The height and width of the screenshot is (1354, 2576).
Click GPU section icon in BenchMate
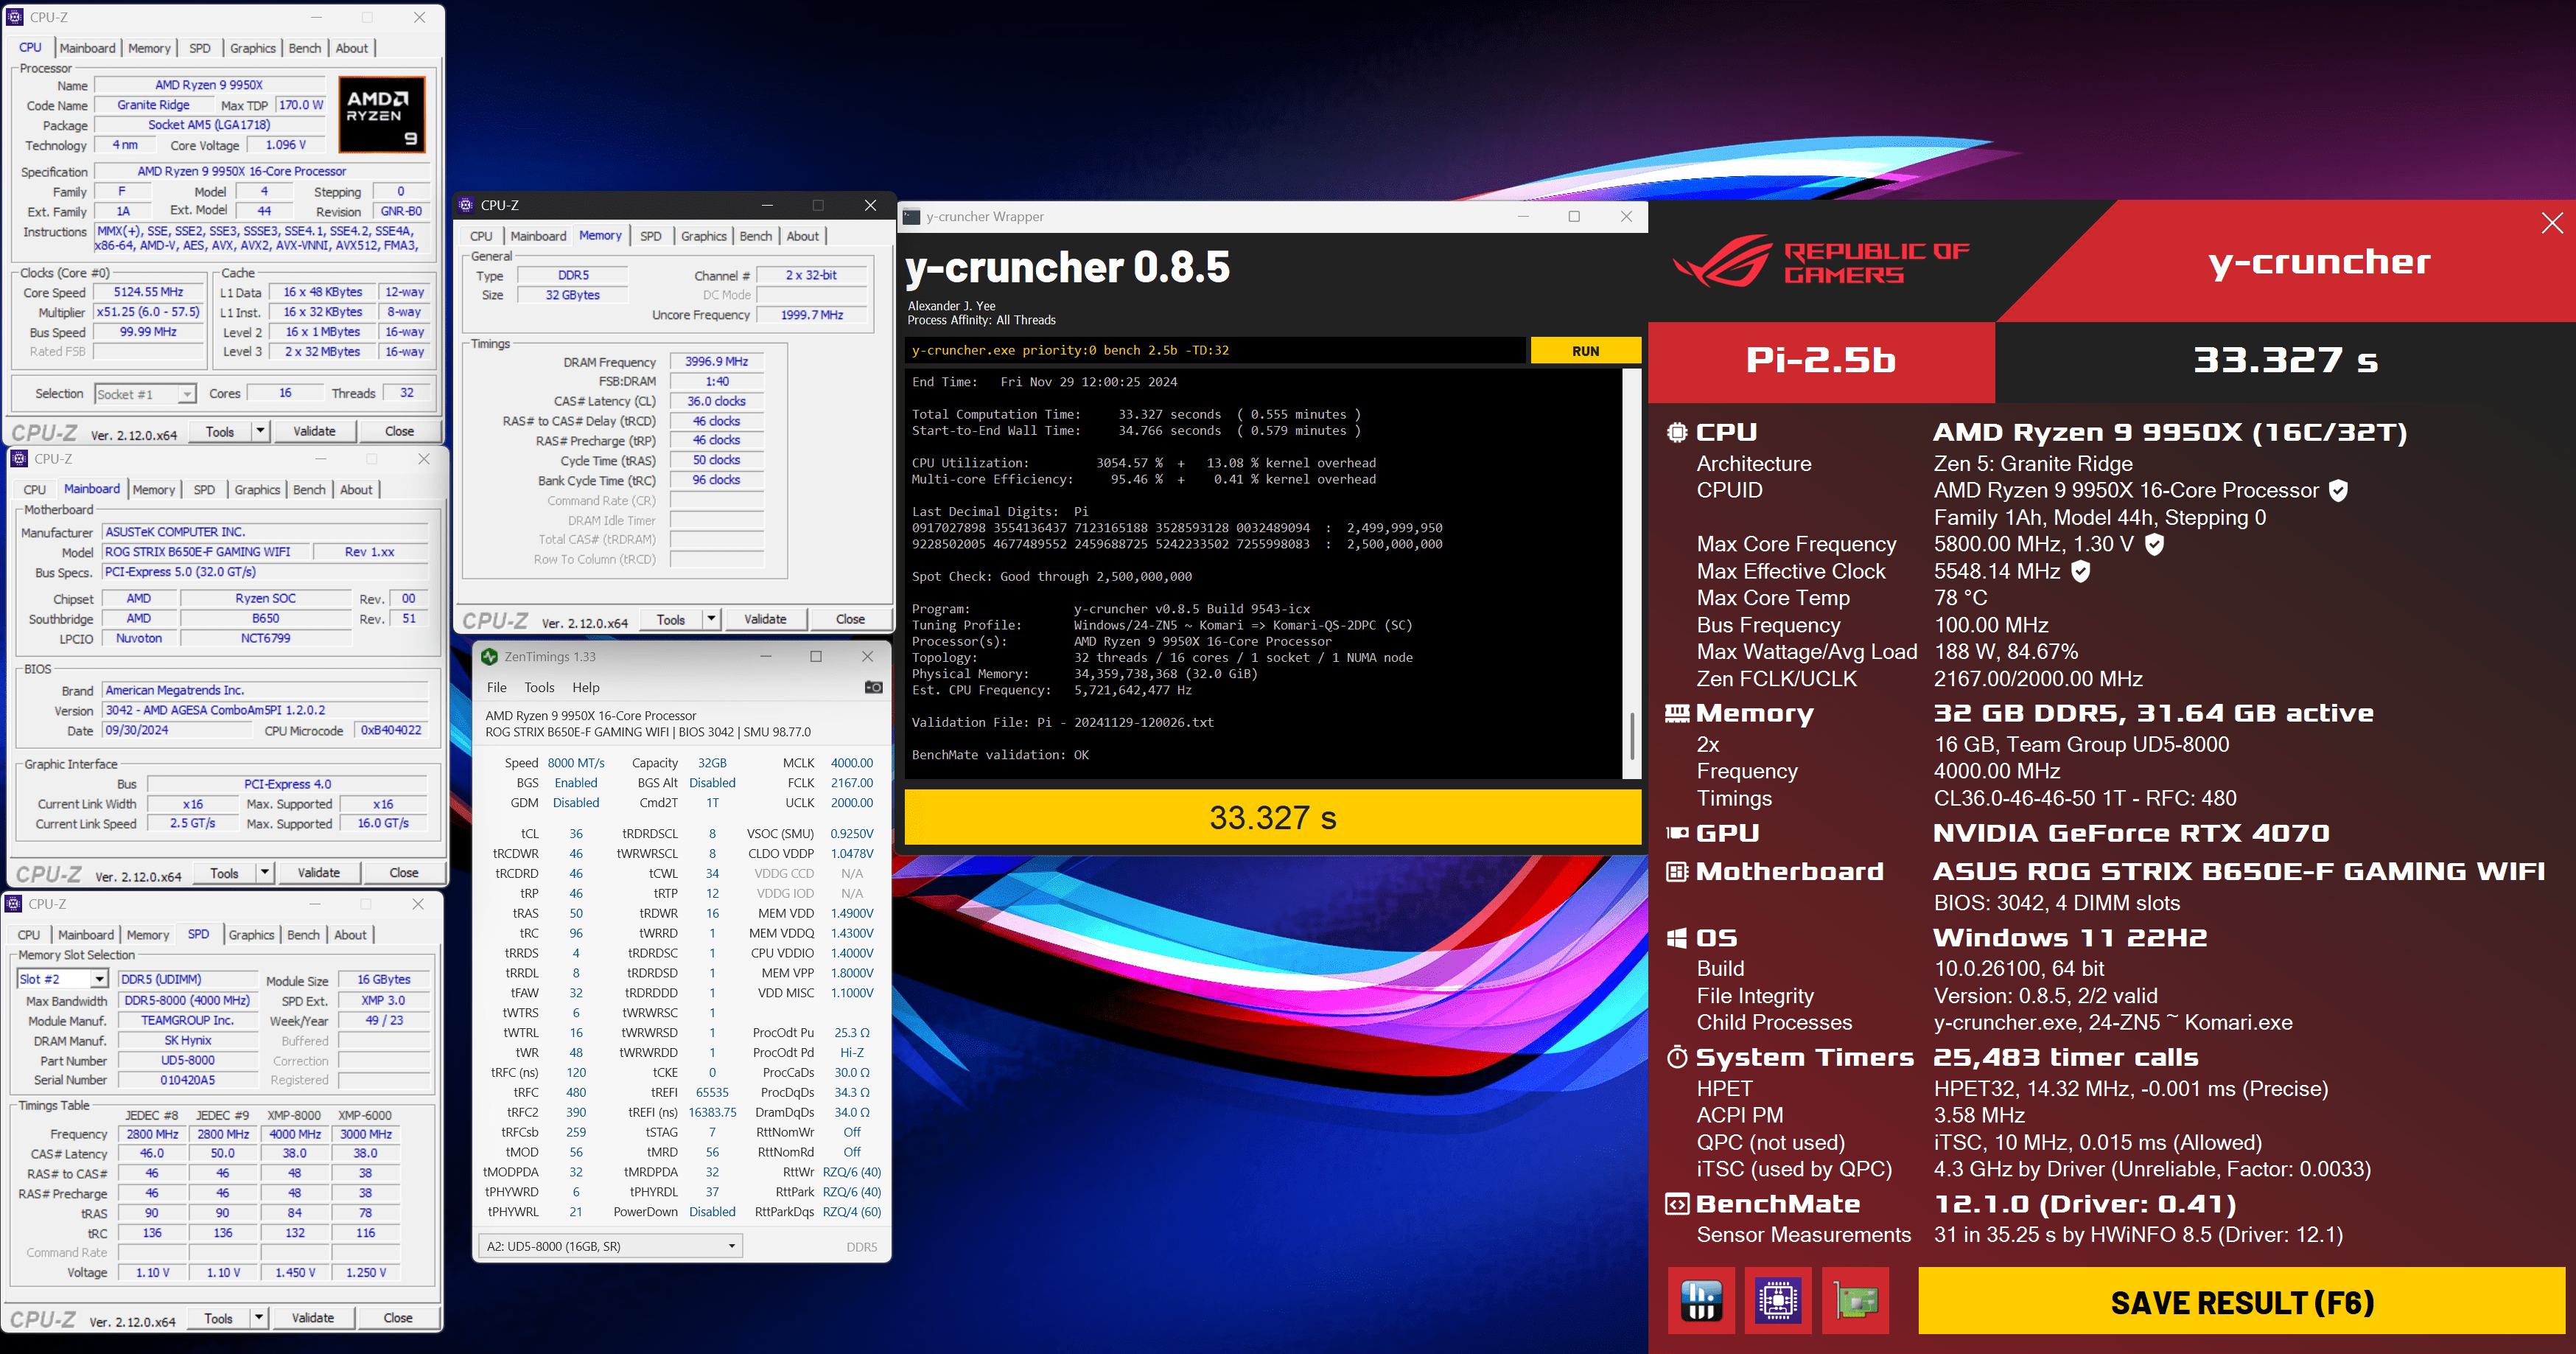[x=1677, y=833]
